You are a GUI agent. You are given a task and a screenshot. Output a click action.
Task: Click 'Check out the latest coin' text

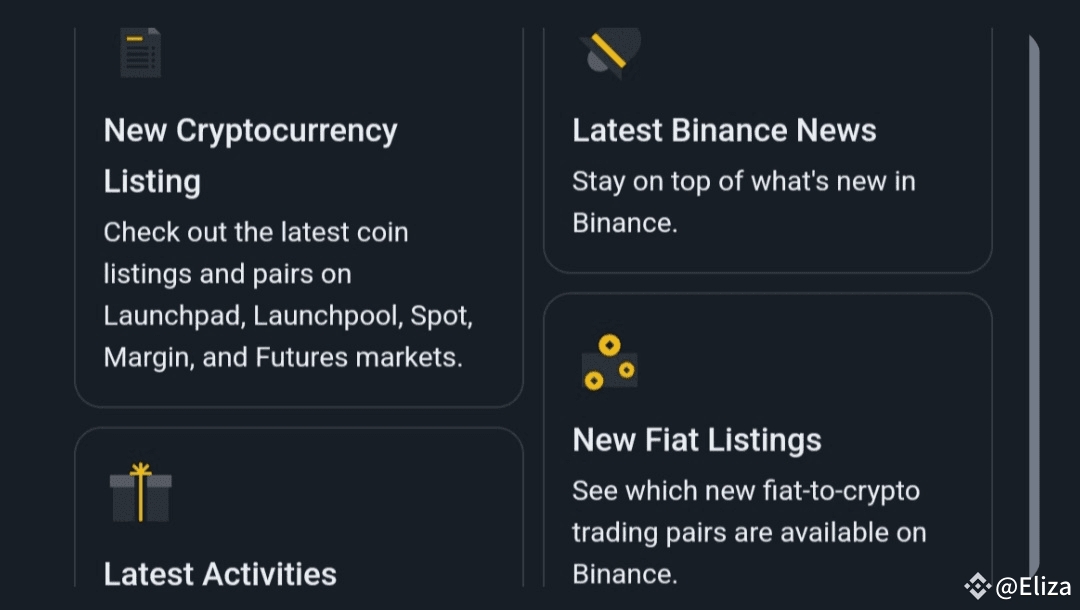[256, 232]
